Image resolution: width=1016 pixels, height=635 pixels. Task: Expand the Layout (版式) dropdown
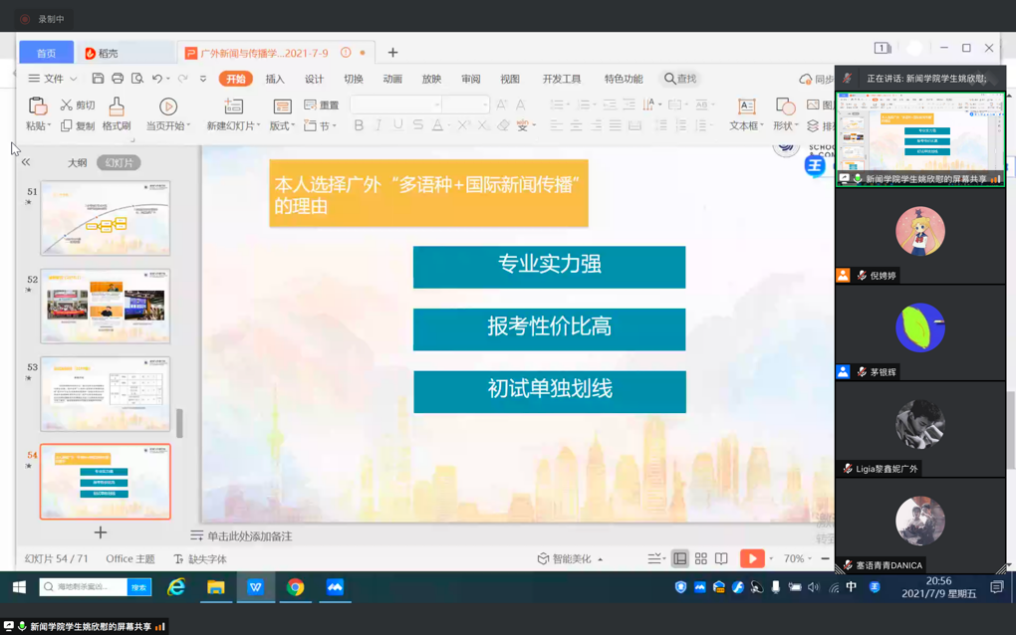(282, 126)
